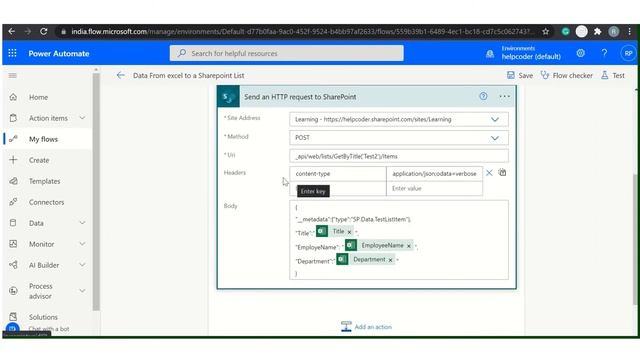
Task: Go back with browser back arrow
Action: coord(11,31)
